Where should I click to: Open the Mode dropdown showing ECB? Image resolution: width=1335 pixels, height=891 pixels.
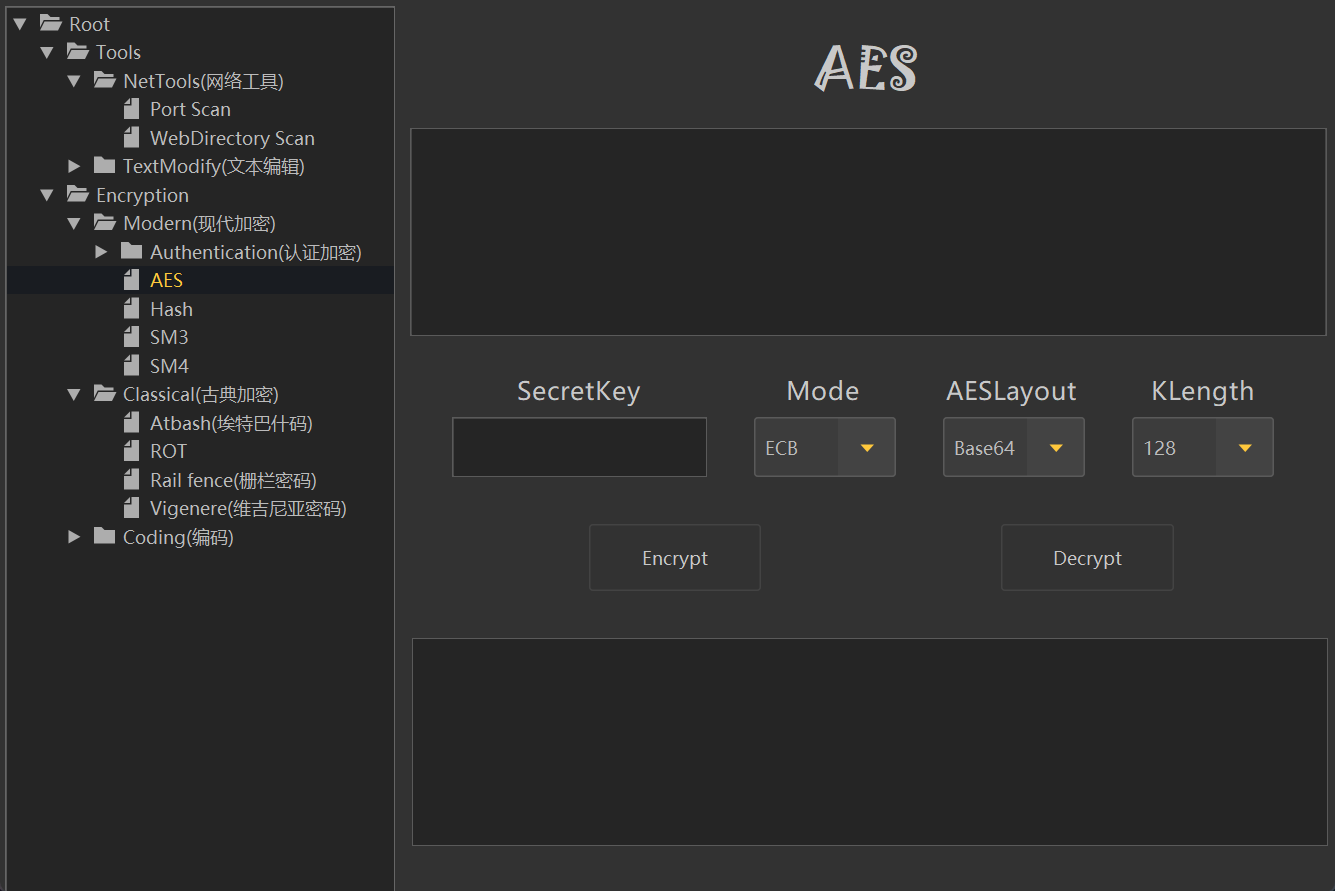point(866,448)
